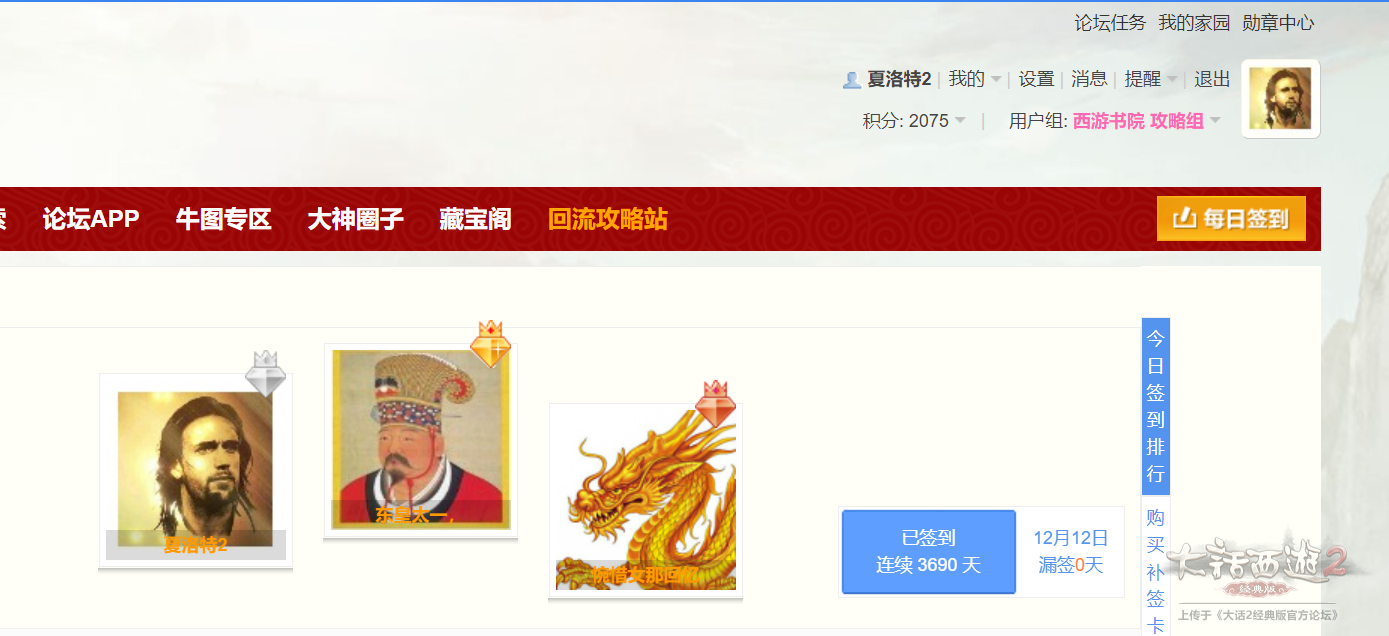
Task: Click the gold crown badge above 东皇太一
Action: point(491,344)
